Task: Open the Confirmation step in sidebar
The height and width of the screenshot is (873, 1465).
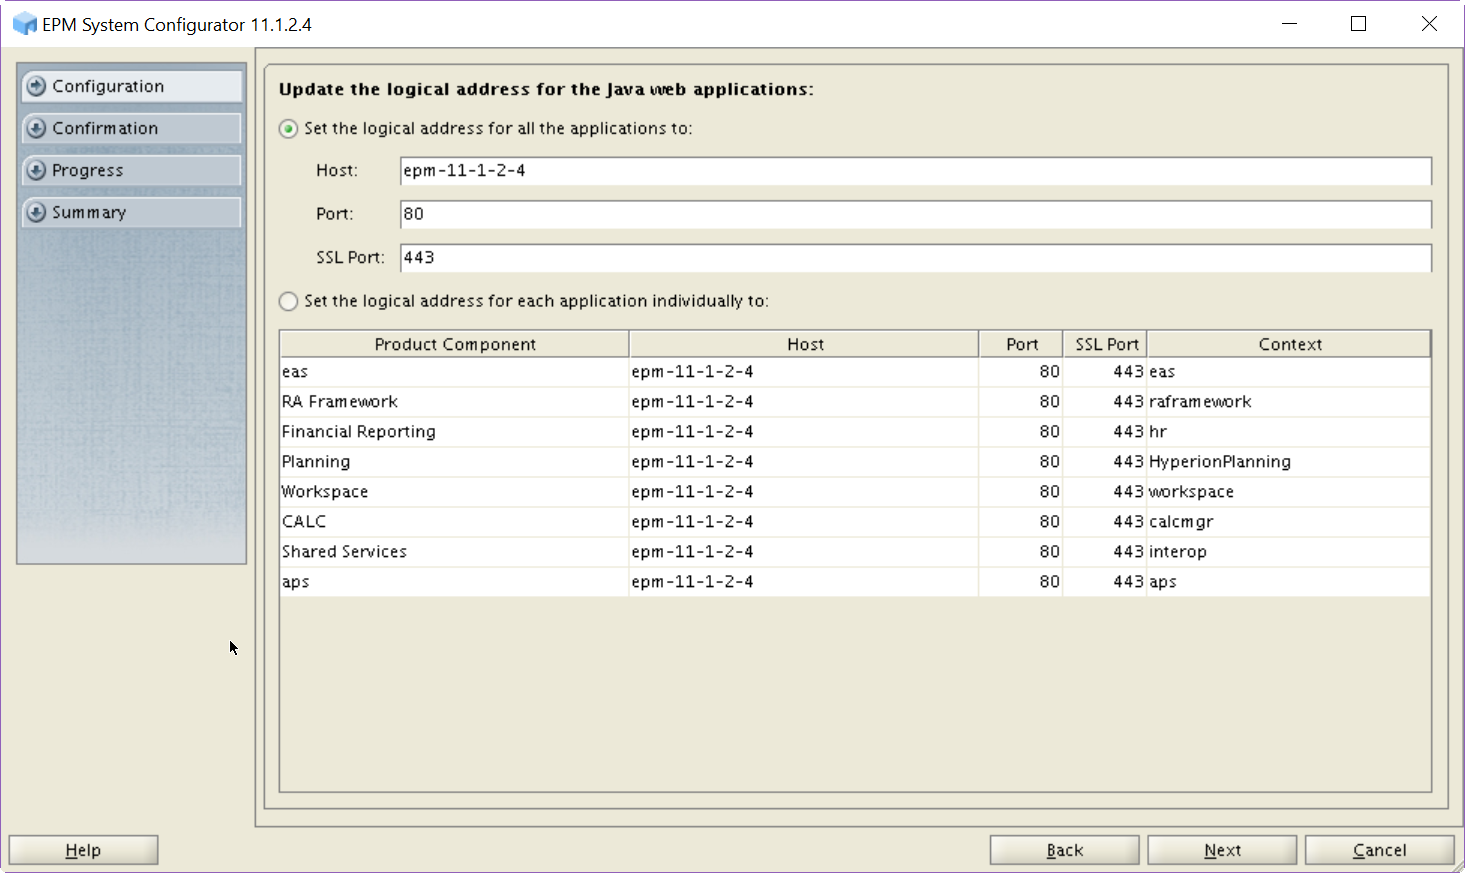Action: pyautogui.click(x=131, y=128)
